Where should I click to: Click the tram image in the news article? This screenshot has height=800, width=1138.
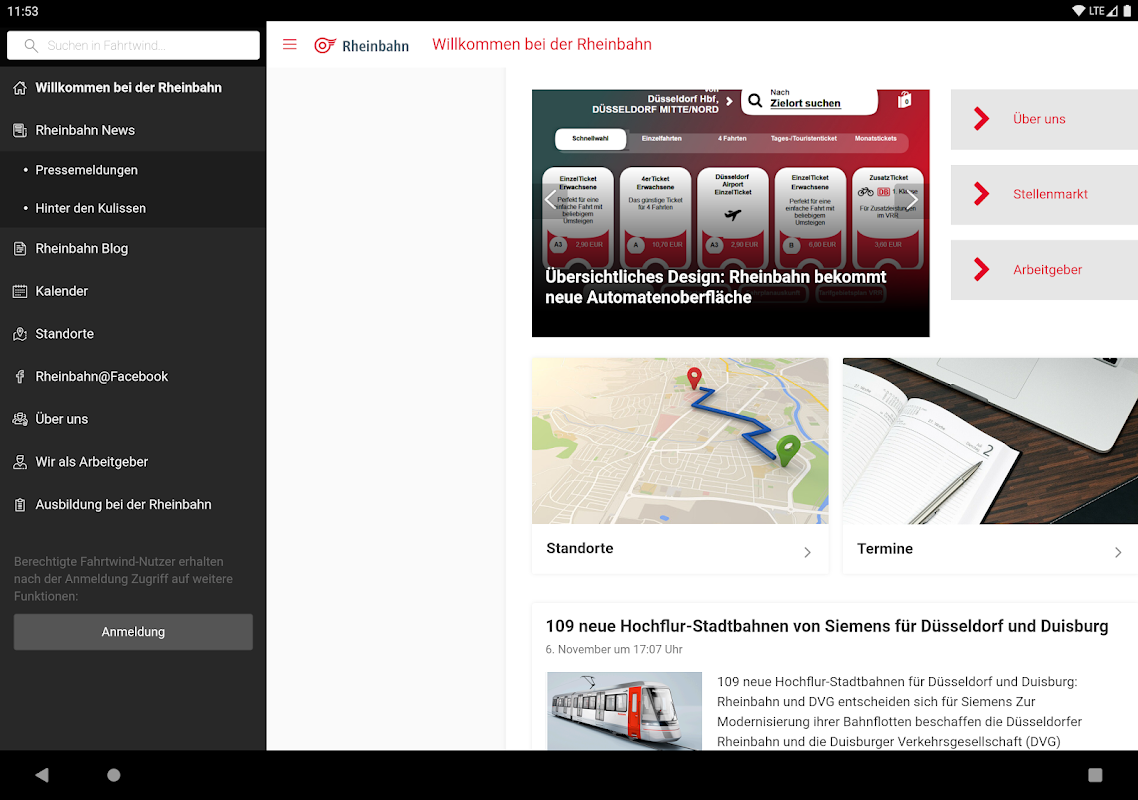pos(624,711)
